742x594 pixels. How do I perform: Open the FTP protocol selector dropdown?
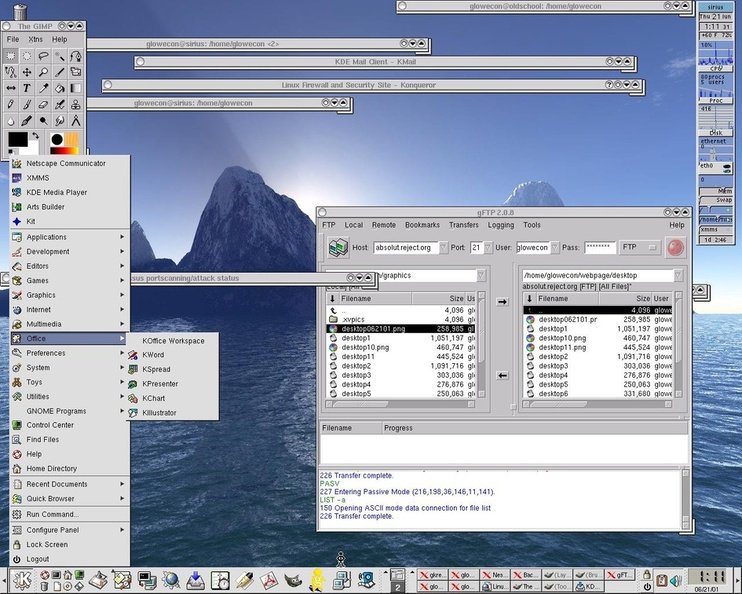(x=640, y=248)
